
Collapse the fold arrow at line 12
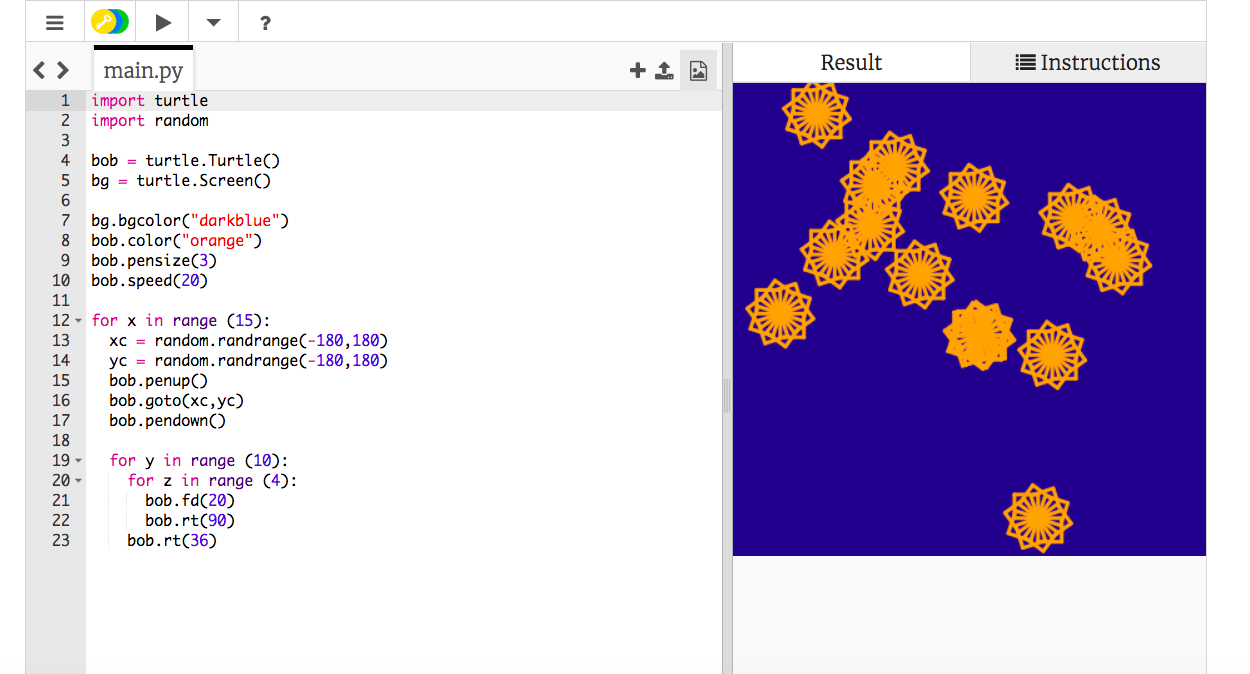click(79, 321)
